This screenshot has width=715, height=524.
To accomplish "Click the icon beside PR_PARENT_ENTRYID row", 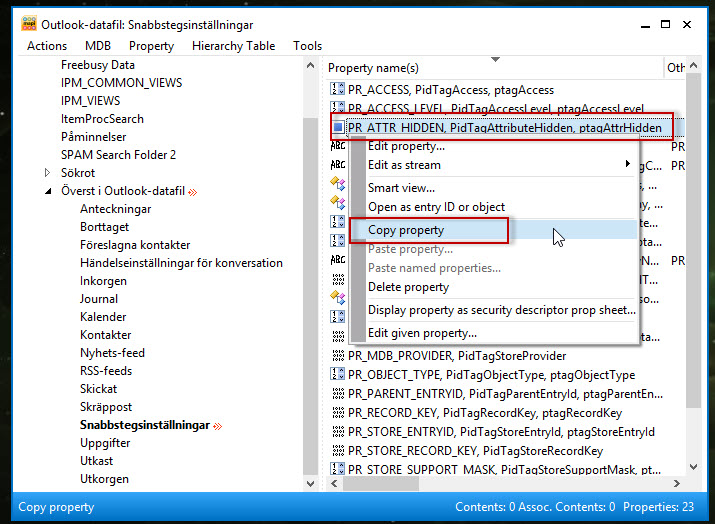I will pyautogui.click(x=338, y=393).
